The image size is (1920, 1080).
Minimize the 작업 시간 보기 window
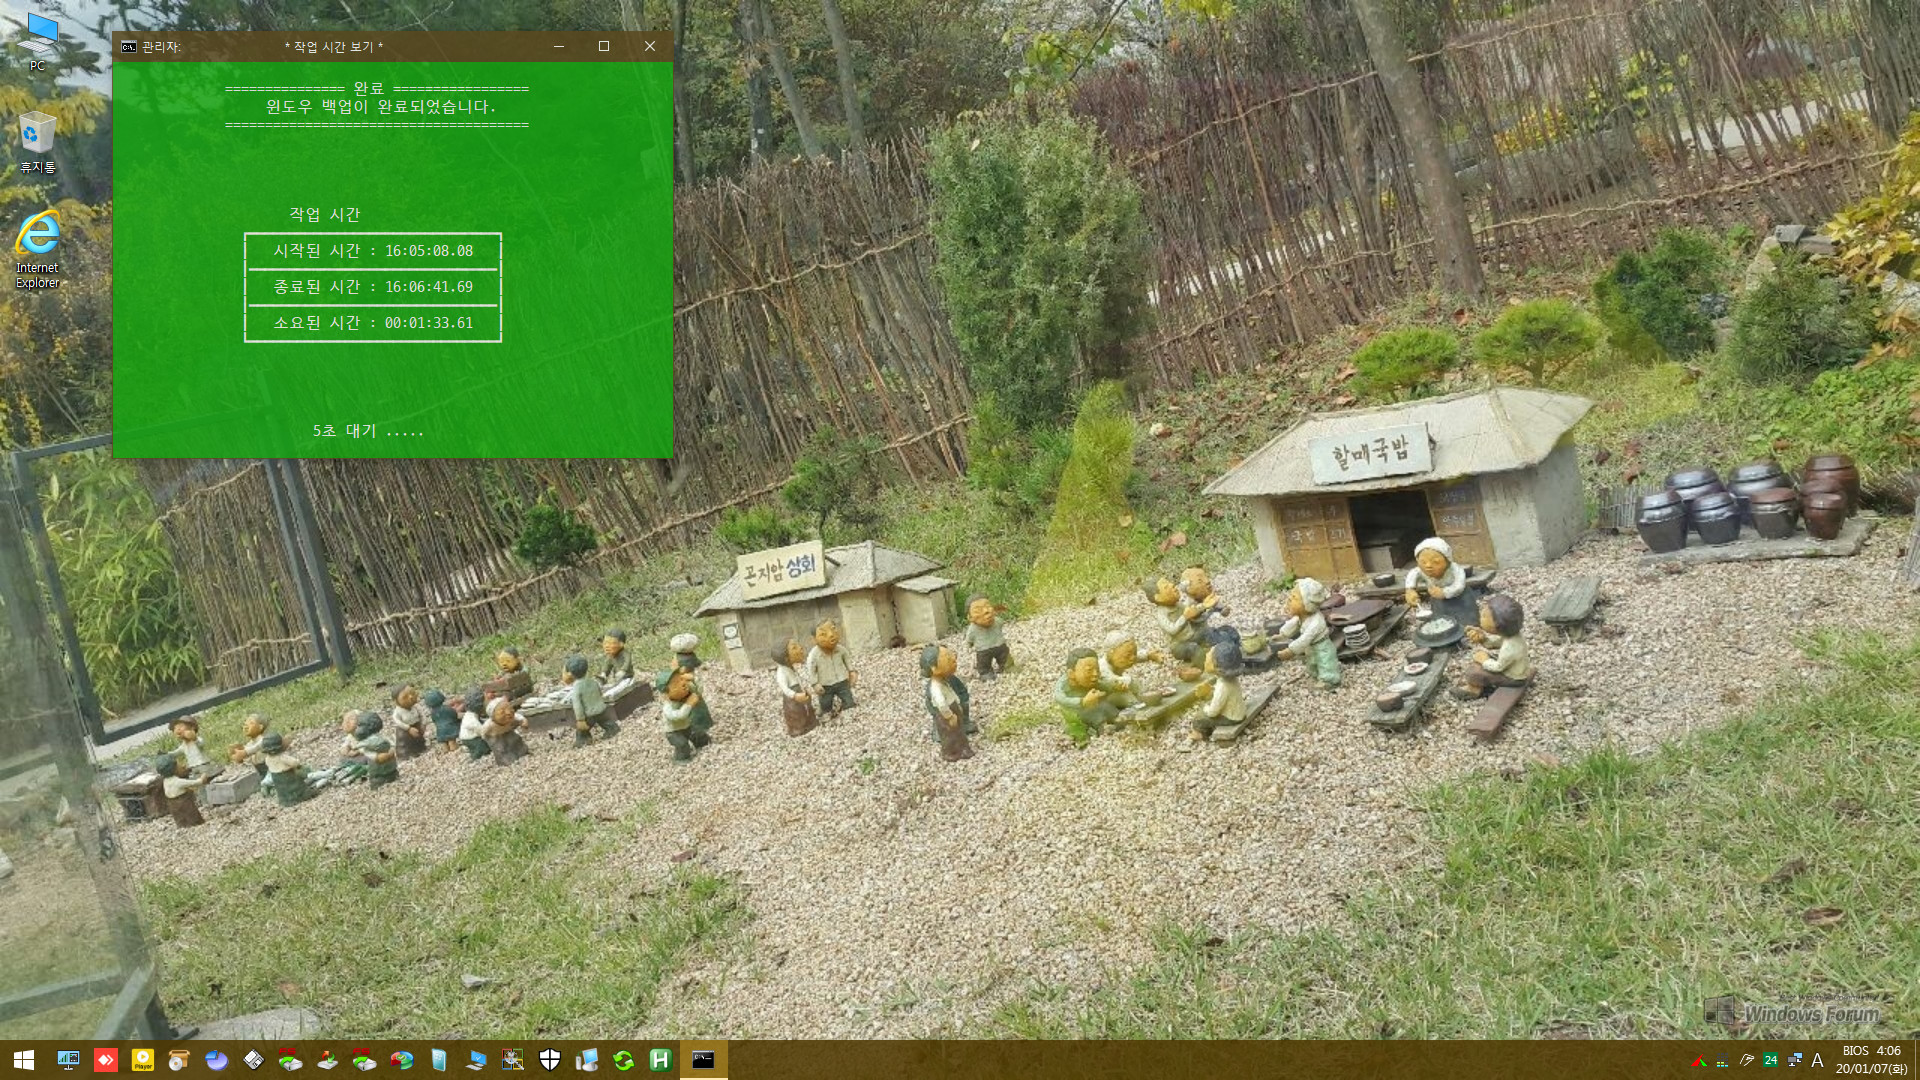[559, 46]
